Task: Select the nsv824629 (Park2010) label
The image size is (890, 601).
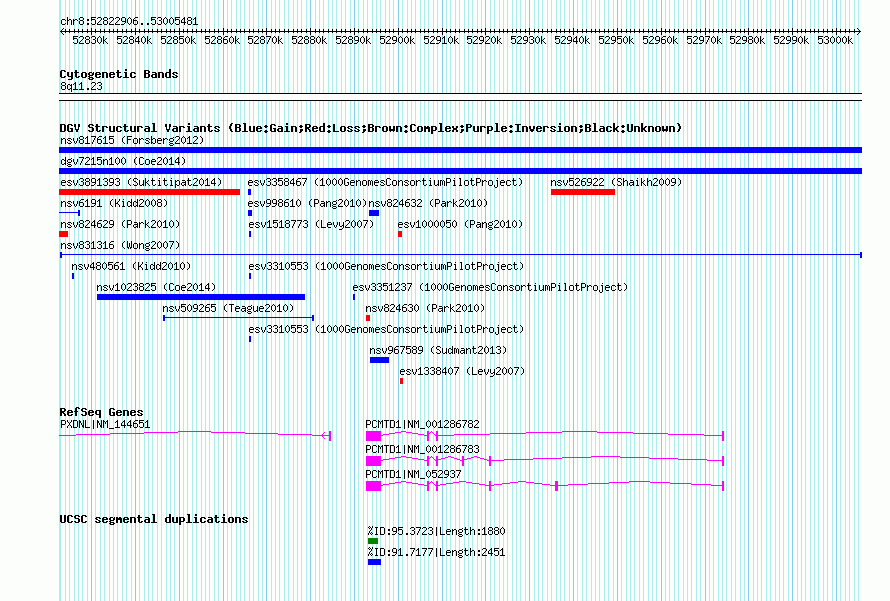Action: click(x=120, y=224)
